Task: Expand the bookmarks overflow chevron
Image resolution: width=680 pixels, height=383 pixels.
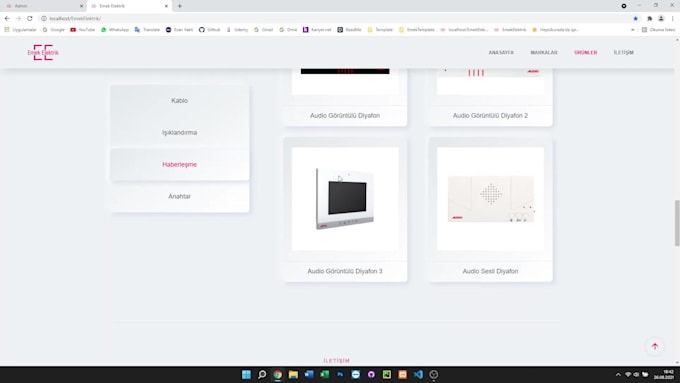Action: click(633, 30)
